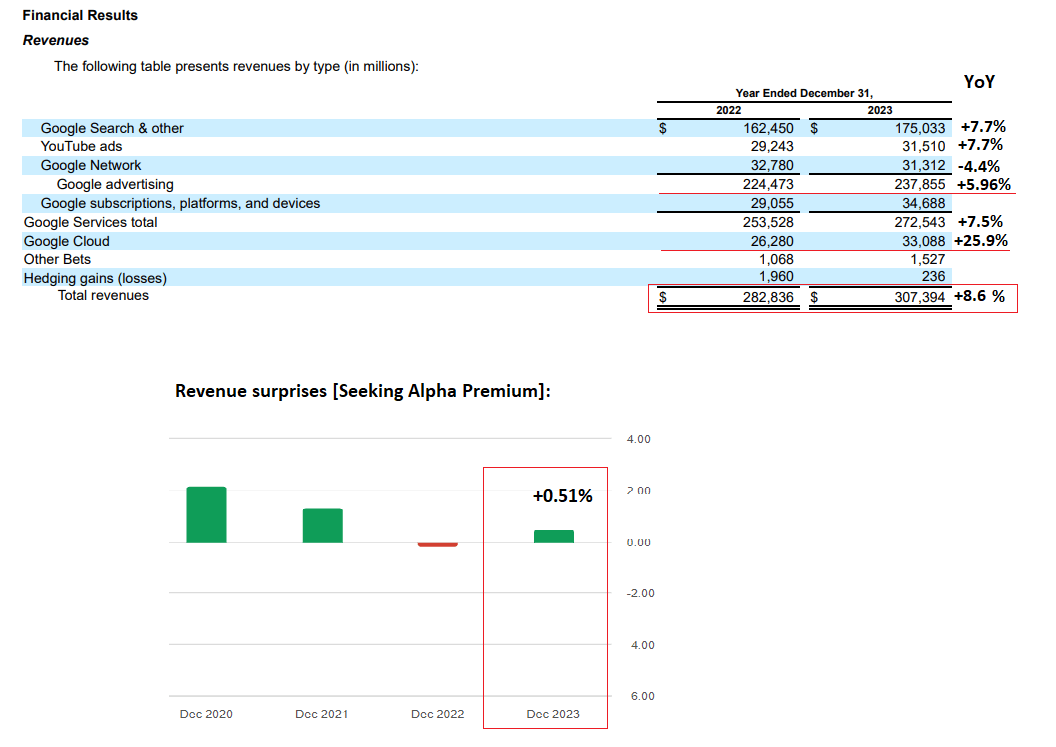Screen dimensions: 1056x747
Task: Click the green Dec 2020 revenue surprise bar
Action: 206,515
